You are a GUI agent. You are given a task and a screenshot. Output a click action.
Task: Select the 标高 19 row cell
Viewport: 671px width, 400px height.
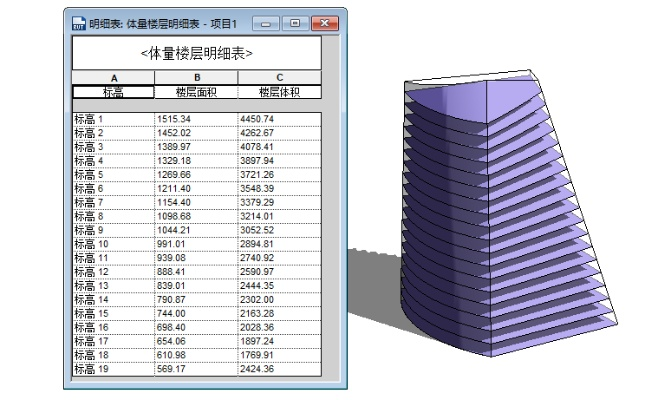click(x=113, y=368)
